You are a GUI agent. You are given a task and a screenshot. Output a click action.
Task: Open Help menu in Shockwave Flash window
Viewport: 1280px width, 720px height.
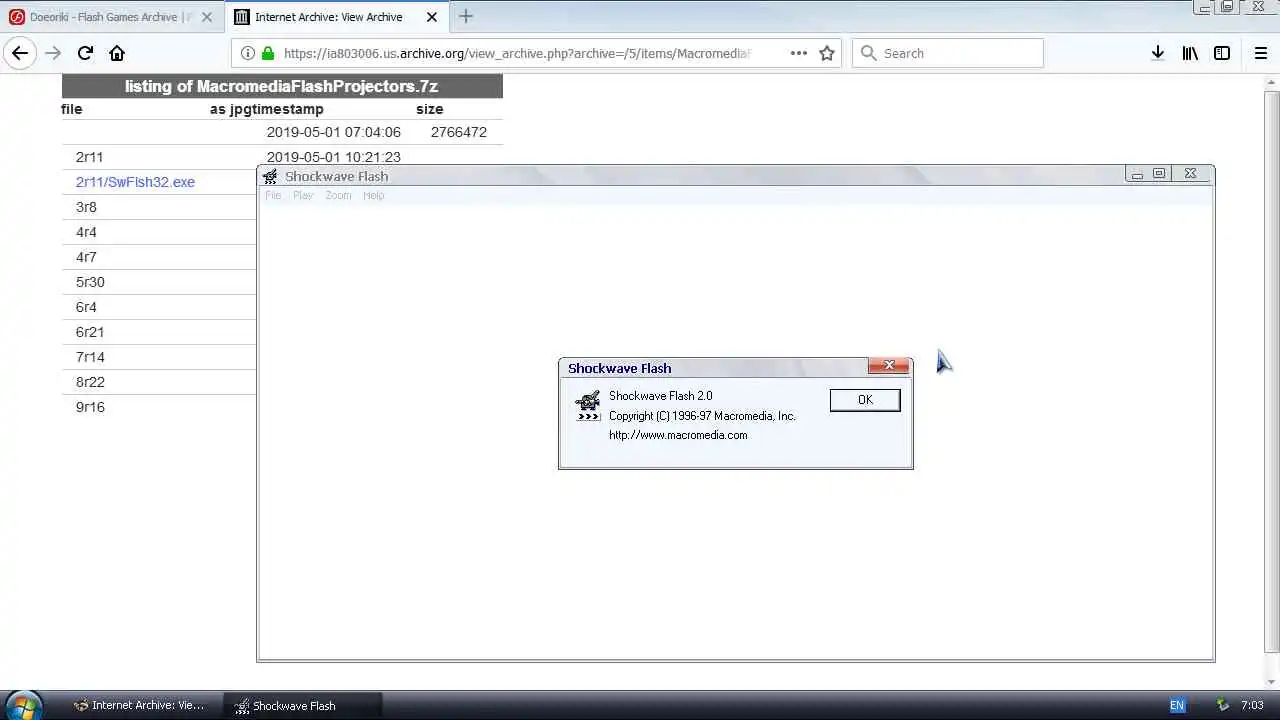[373, 196]
